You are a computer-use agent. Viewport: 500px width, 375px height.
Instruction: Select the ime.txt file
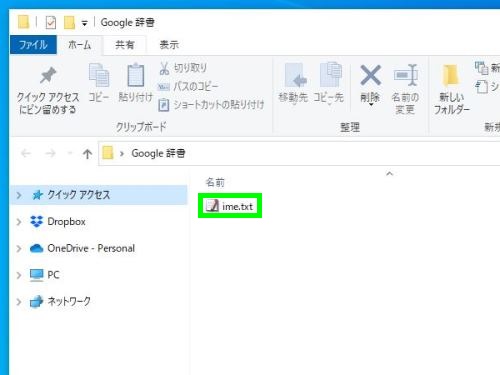click(x=230, y=206)
